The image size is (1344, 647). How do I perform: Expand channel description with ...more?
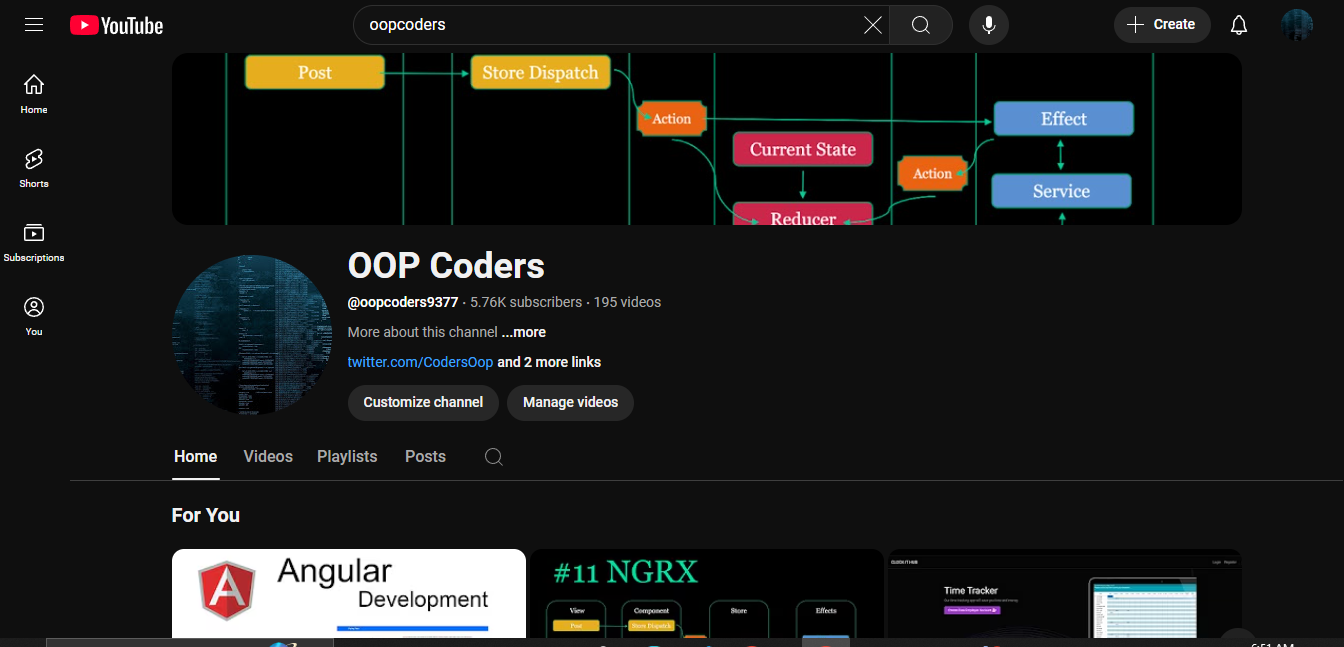[524, 332]
